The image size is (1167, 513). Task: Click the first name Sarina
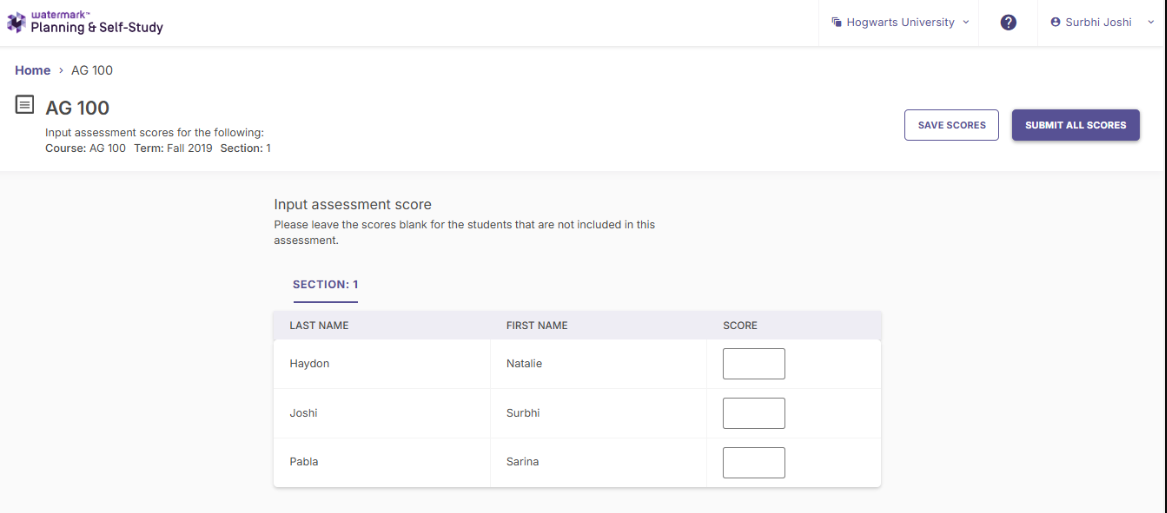(x=522, y=462)
